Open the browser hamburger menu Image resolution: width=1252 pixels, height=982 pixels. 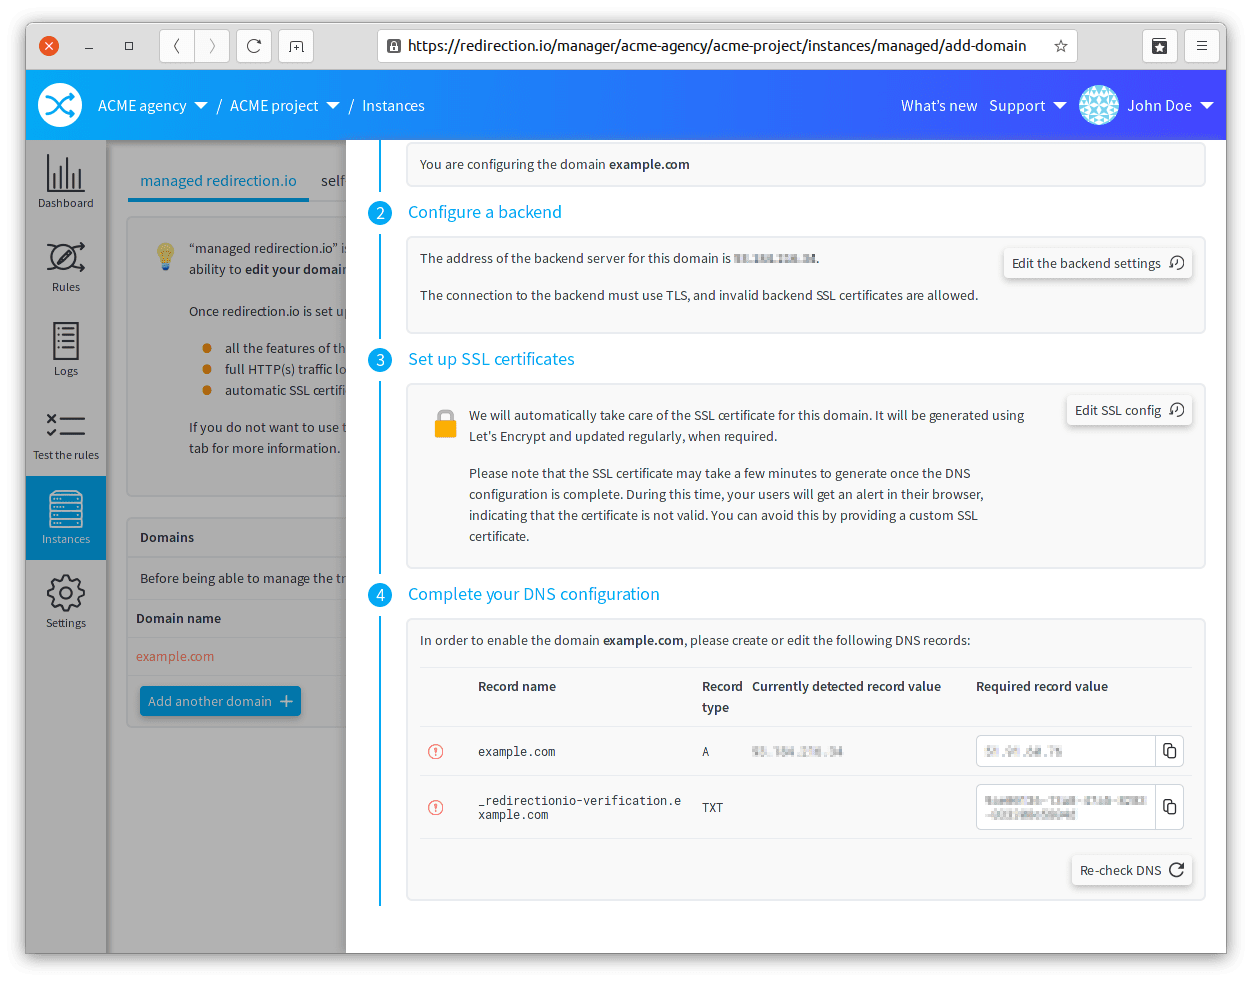pyautogui.click(x=1202, y=46)
